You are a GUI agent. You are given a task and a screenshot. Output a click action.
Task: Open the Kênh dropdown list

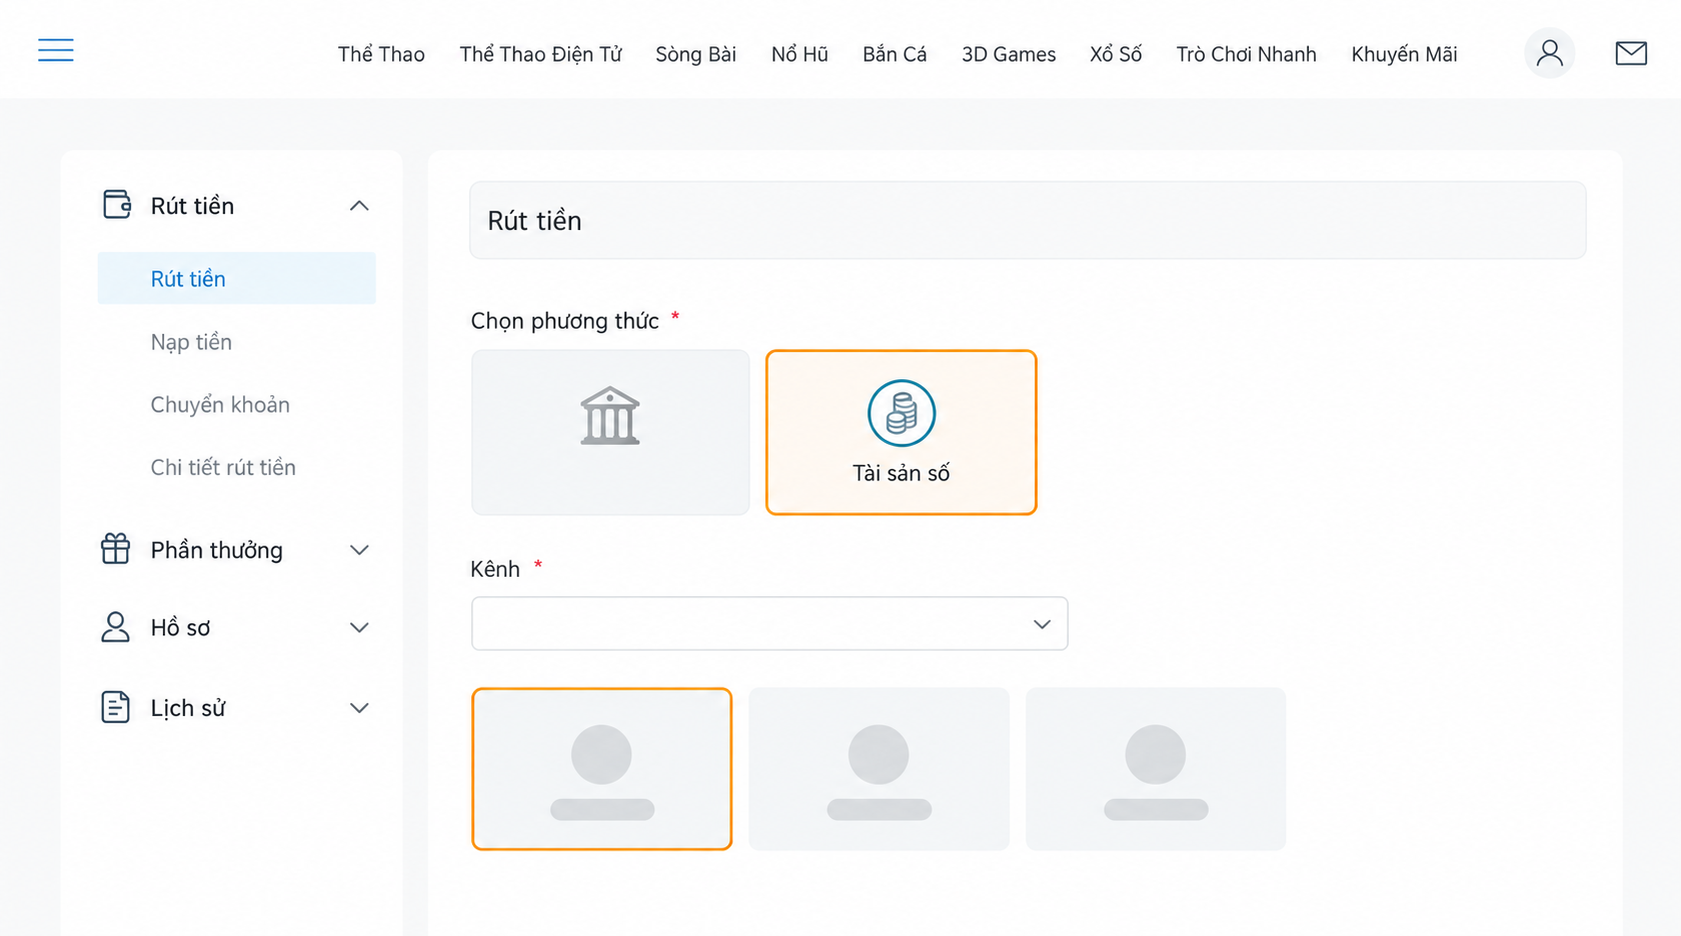[x=769, y=623]
